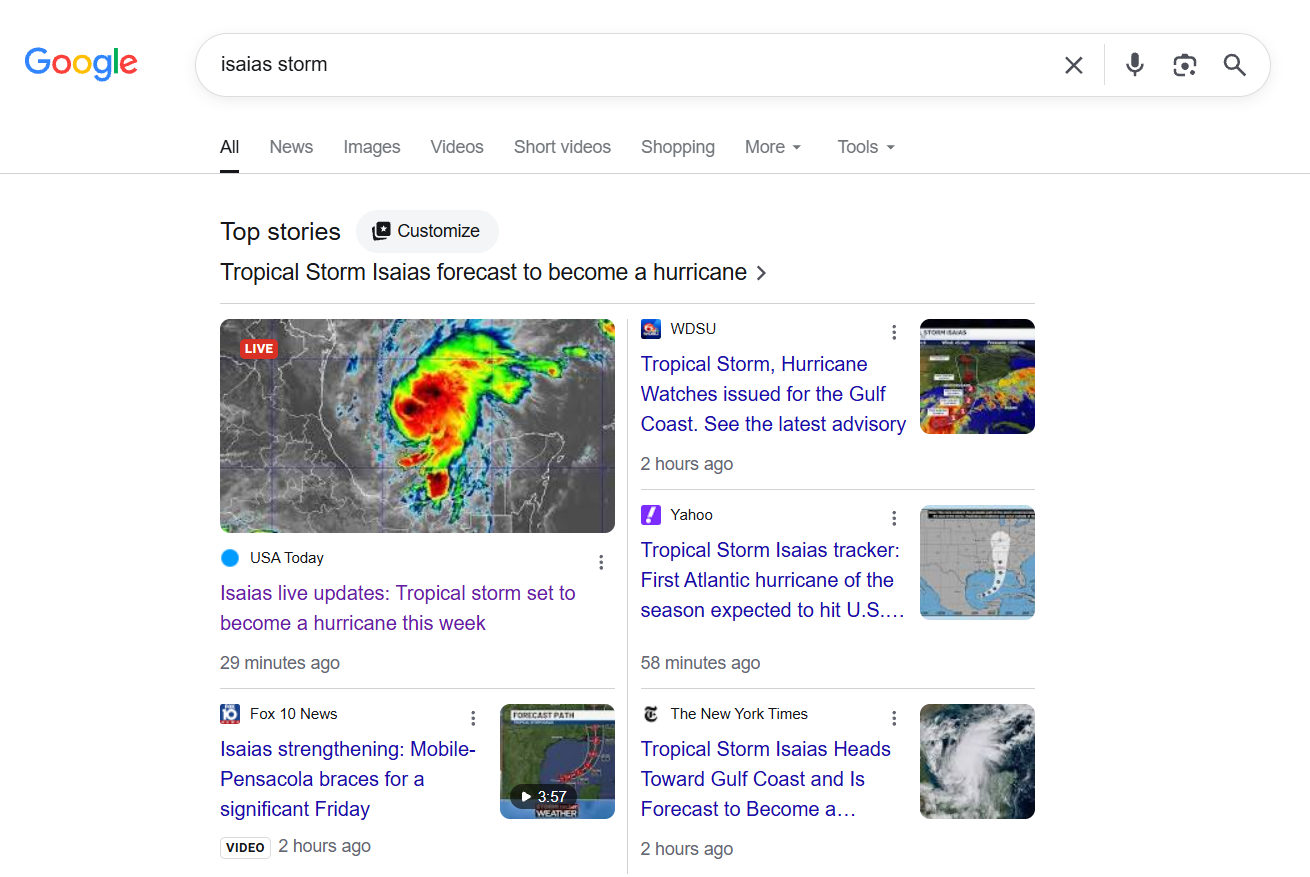Switch to the News tab
This screenshot has width=1310, height=877.
[x=291, y=147]
